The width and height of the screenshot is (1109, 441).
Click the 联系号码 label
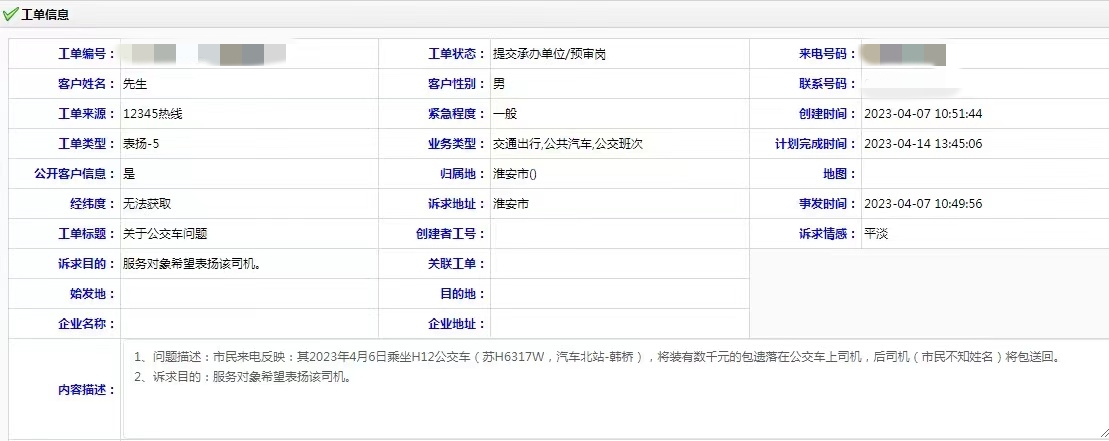pos(827,84)
